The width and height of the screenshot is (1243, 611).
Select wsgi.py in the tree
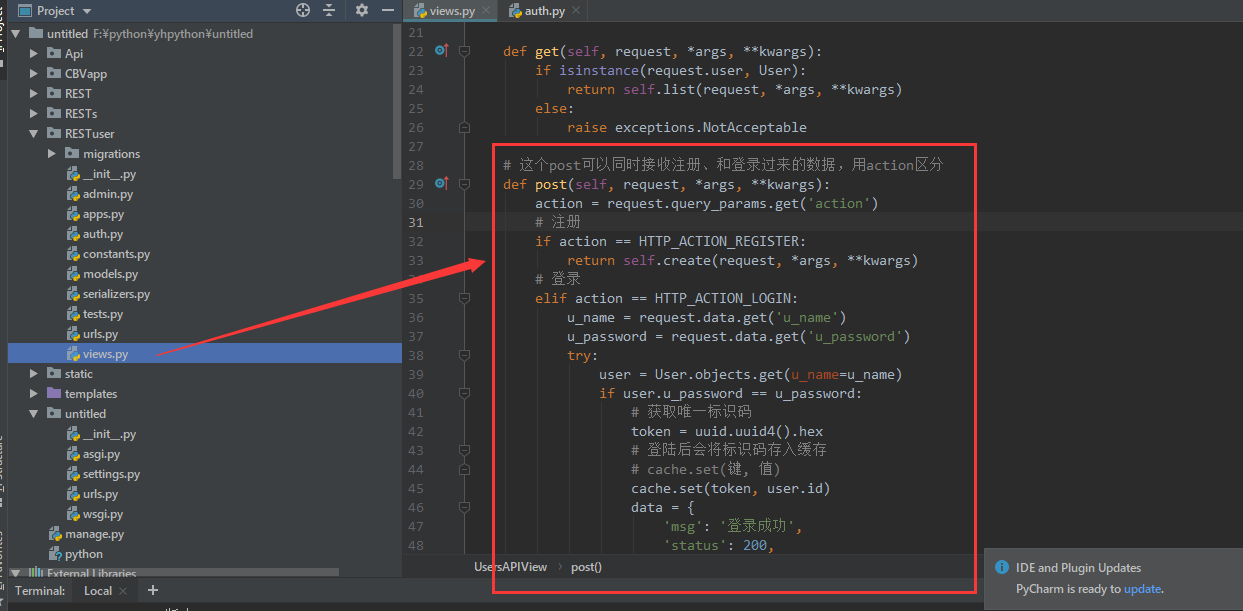pyautogui.click(x=103, y=514)
